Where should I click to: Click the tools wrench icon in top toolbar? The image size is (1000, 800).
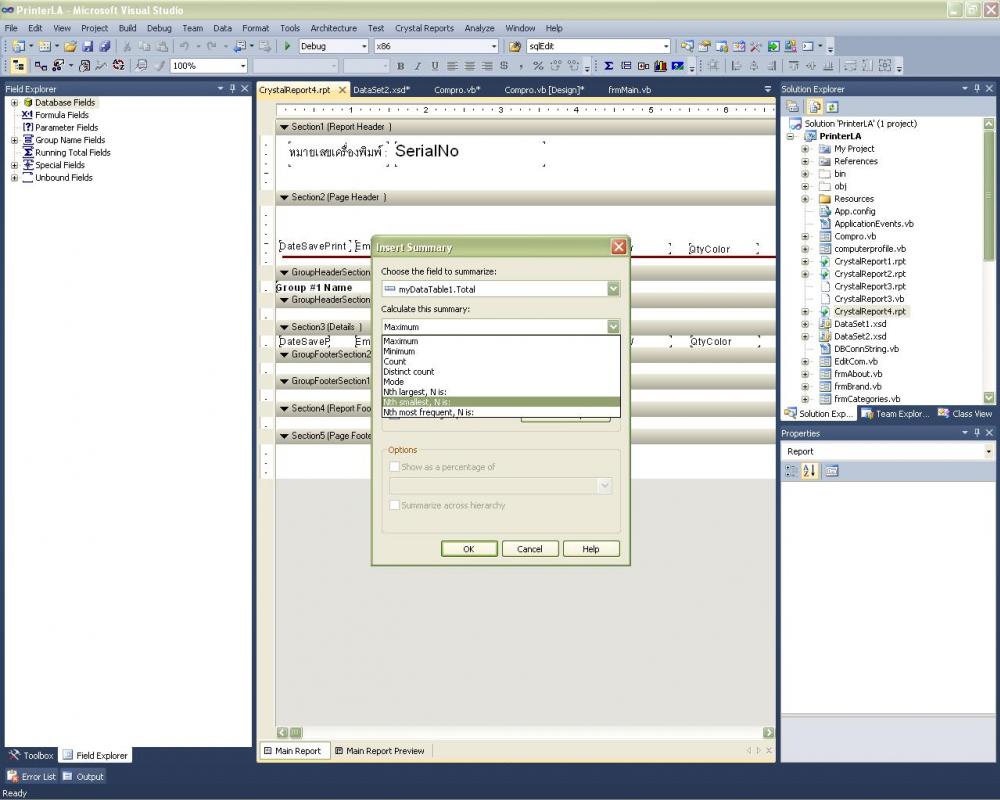756,46
